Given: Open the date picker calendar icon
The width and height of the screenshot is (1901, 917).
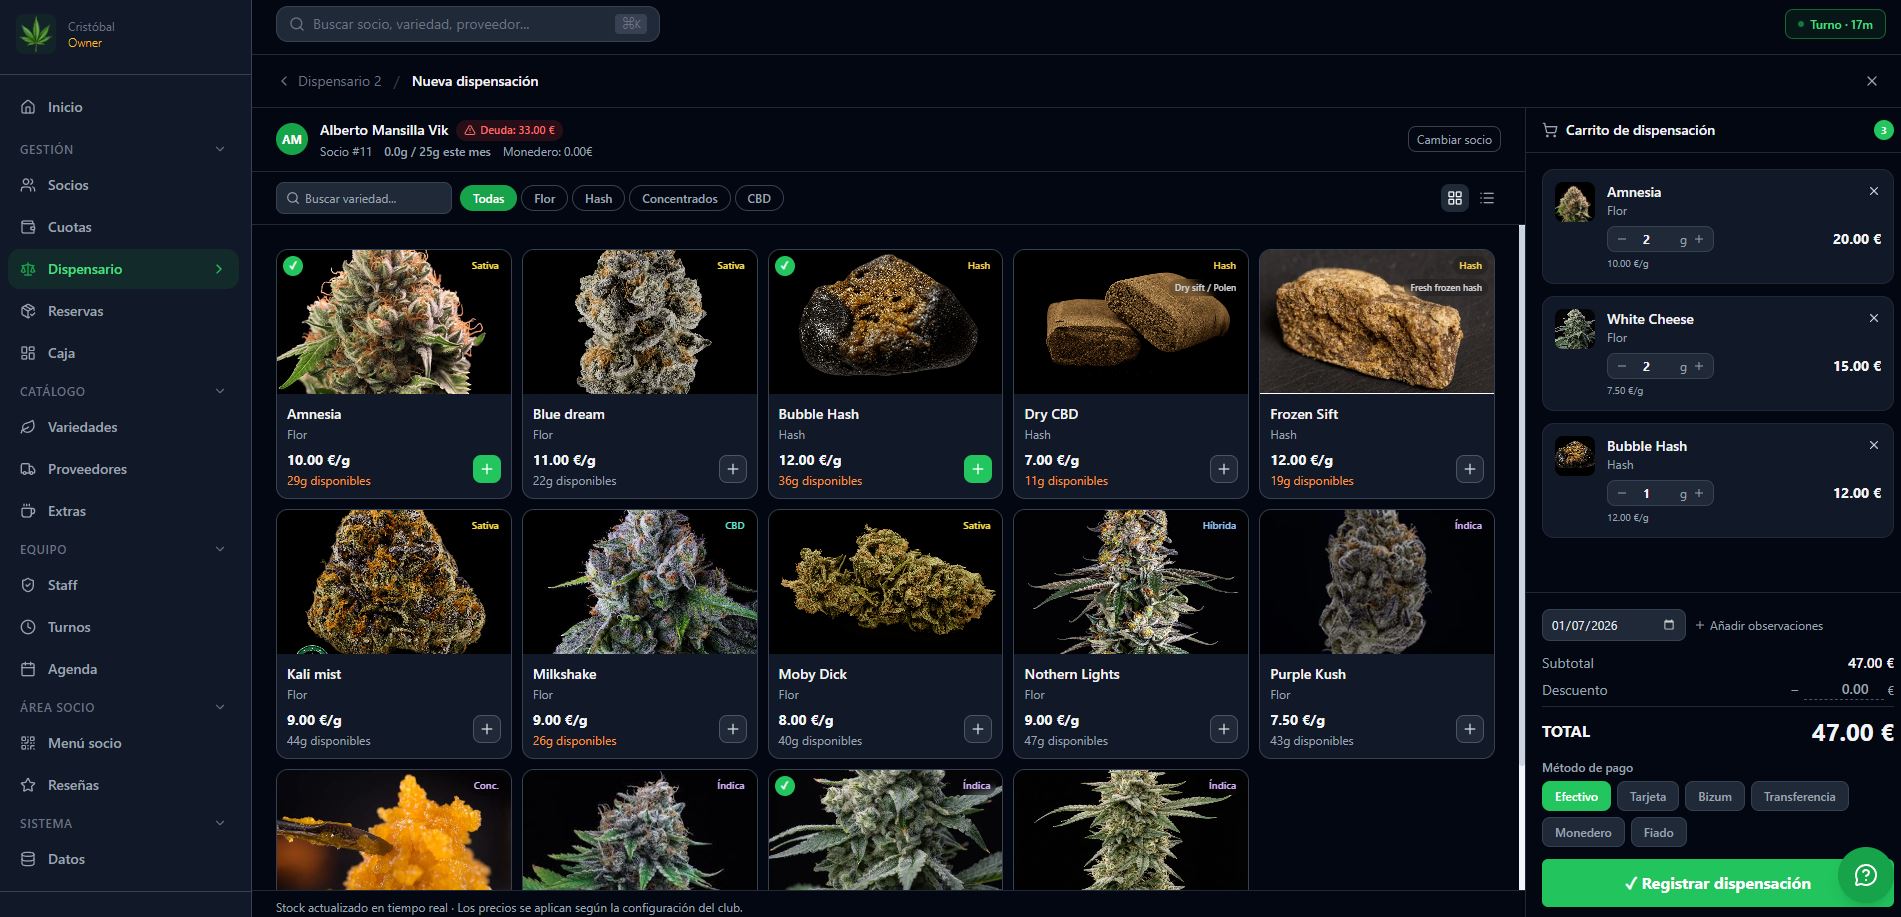Looking at the screenshot, I should click(1668, 625).
